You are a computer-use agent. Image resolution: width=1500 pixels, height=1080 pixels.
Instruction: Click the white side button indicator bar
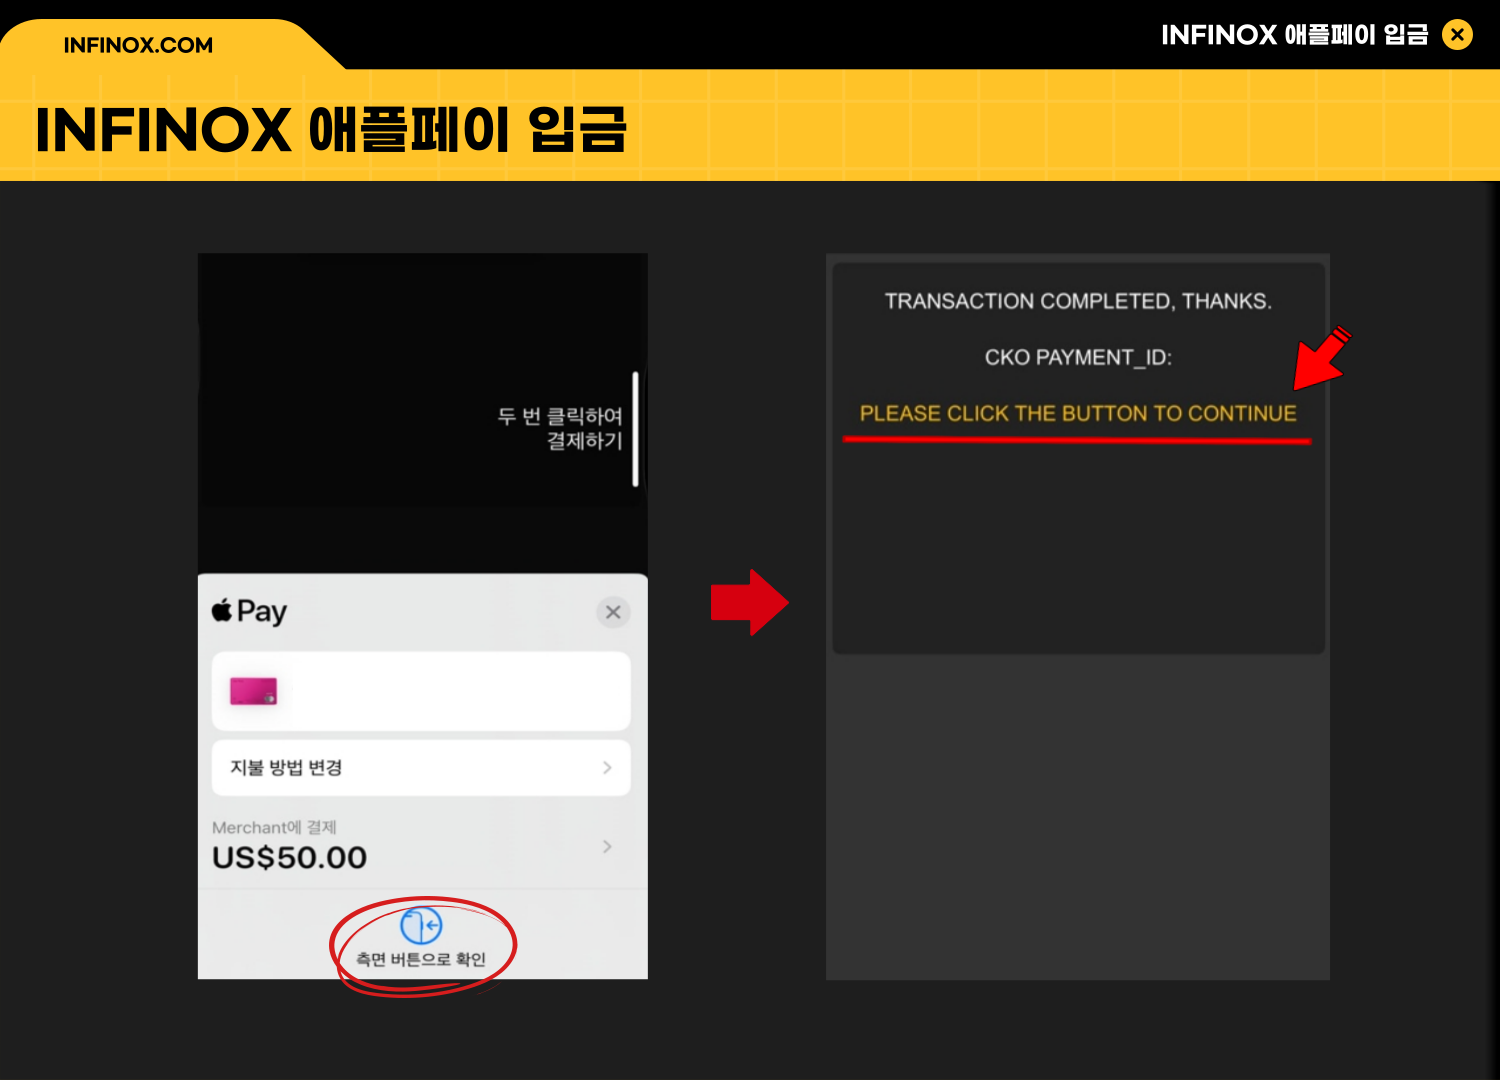tap(635, 429)
